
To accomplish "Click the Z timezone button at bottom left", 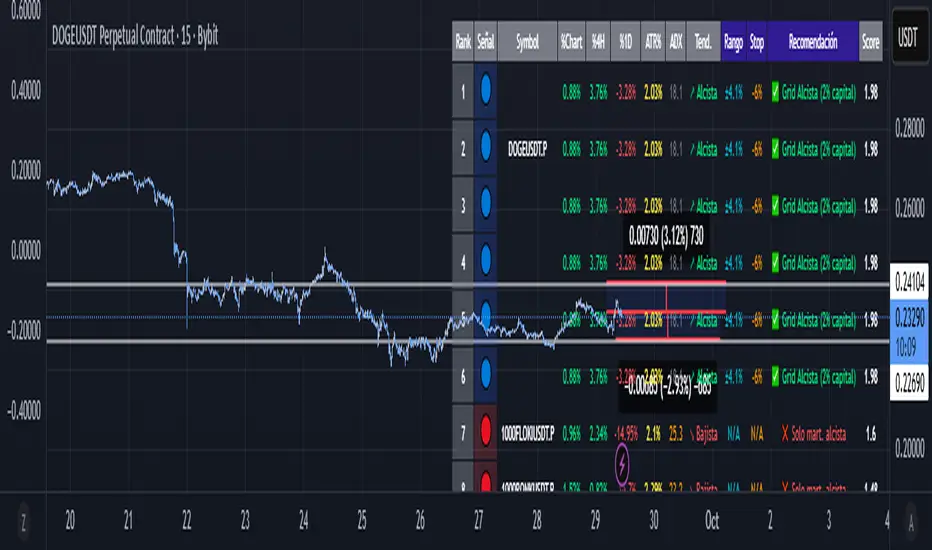I will [24, 520].
